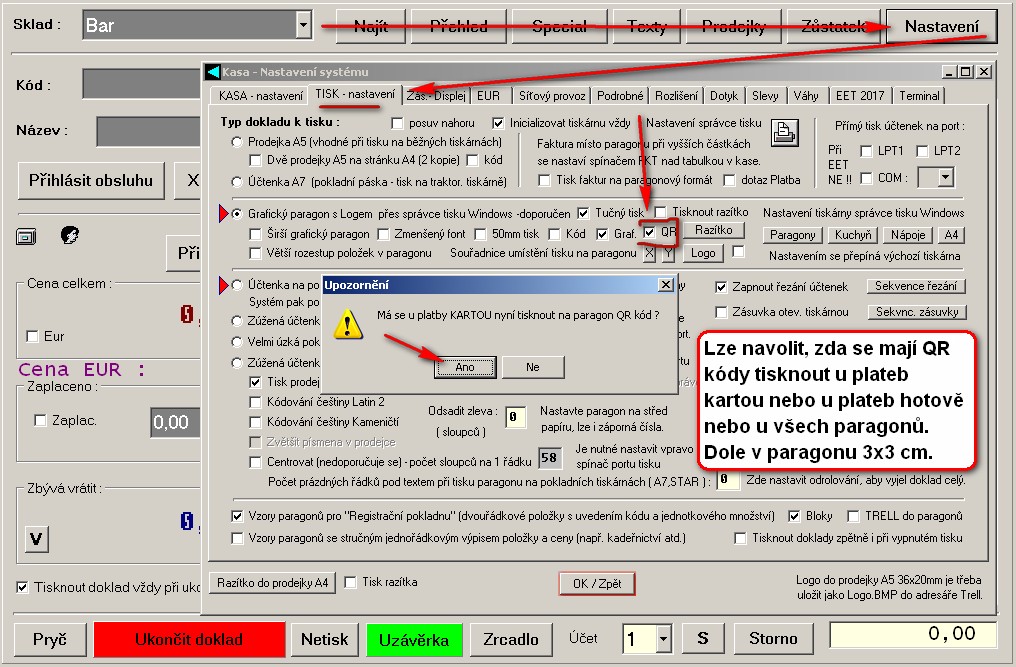Click the green Uzávěrka button
The height and width of the screenshot is (667, 1016).
[413, 639]
